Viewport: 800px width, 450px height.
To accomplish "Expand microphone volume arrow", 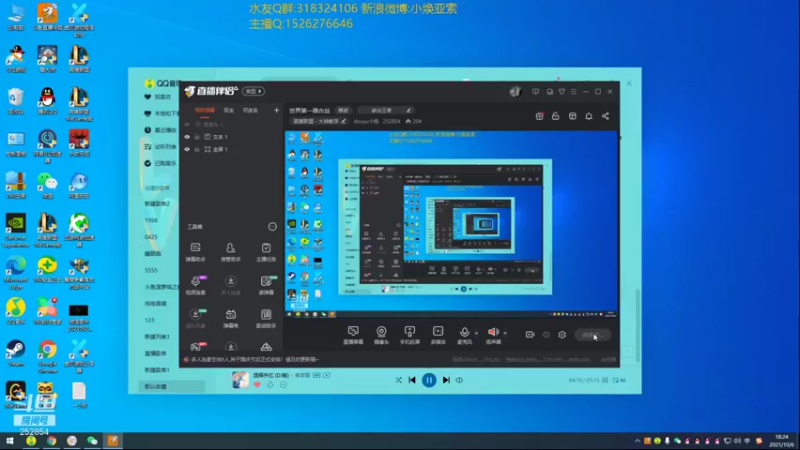I will [477, 333].
